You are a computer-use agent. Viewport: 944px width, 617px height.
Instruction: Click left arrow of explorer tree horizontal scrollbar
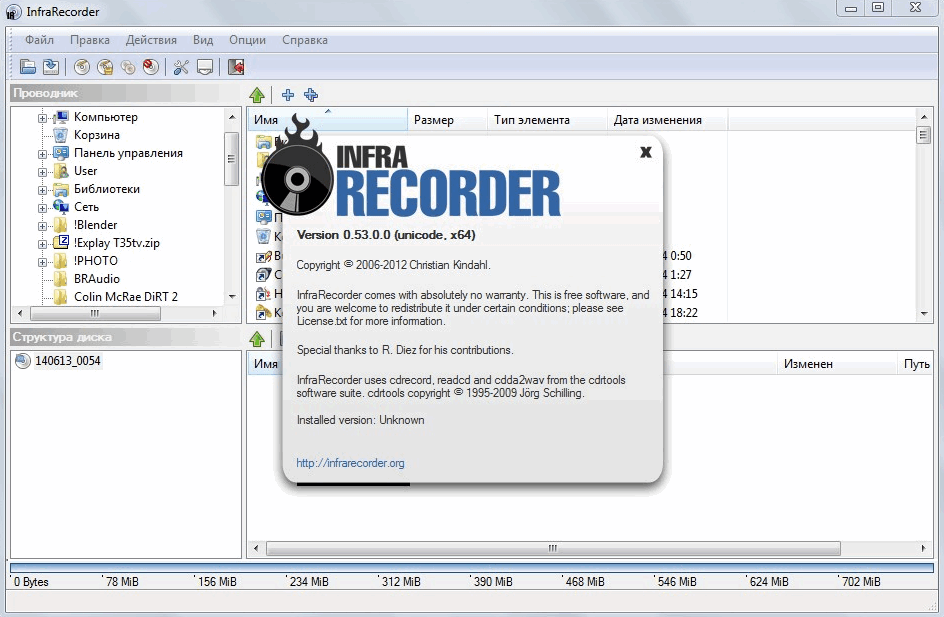(20, 313)
